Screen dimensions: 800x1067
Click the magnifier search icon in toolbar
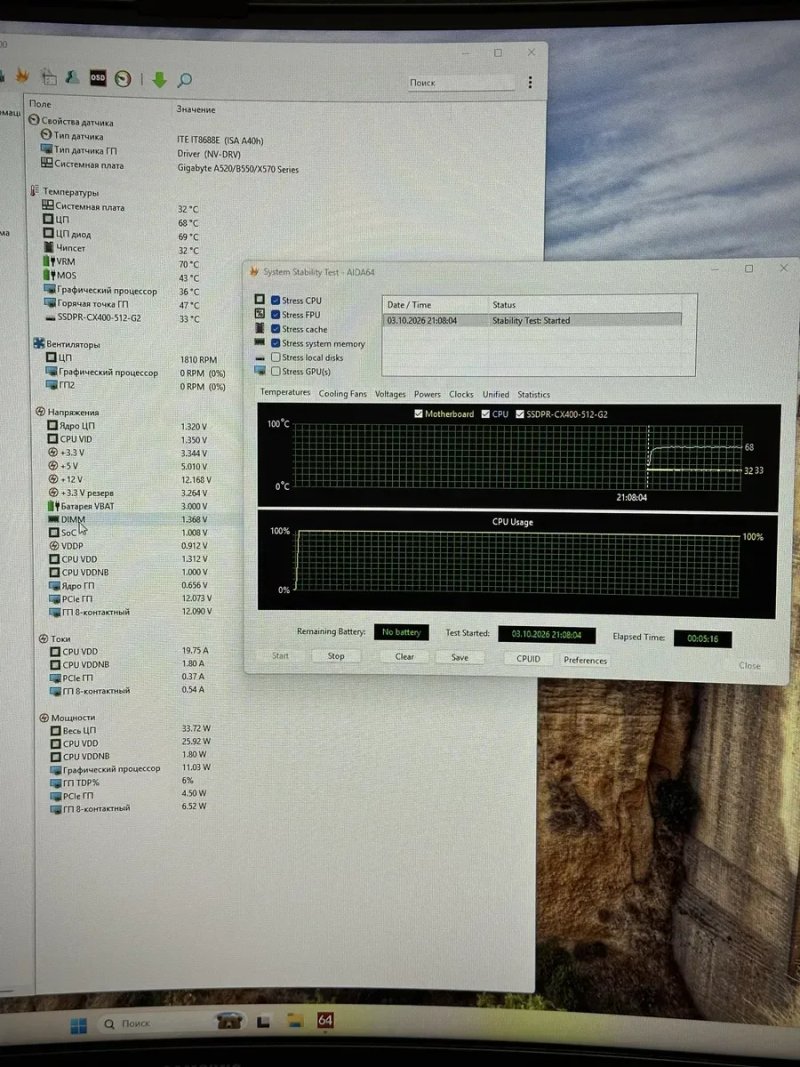point(184,80)
